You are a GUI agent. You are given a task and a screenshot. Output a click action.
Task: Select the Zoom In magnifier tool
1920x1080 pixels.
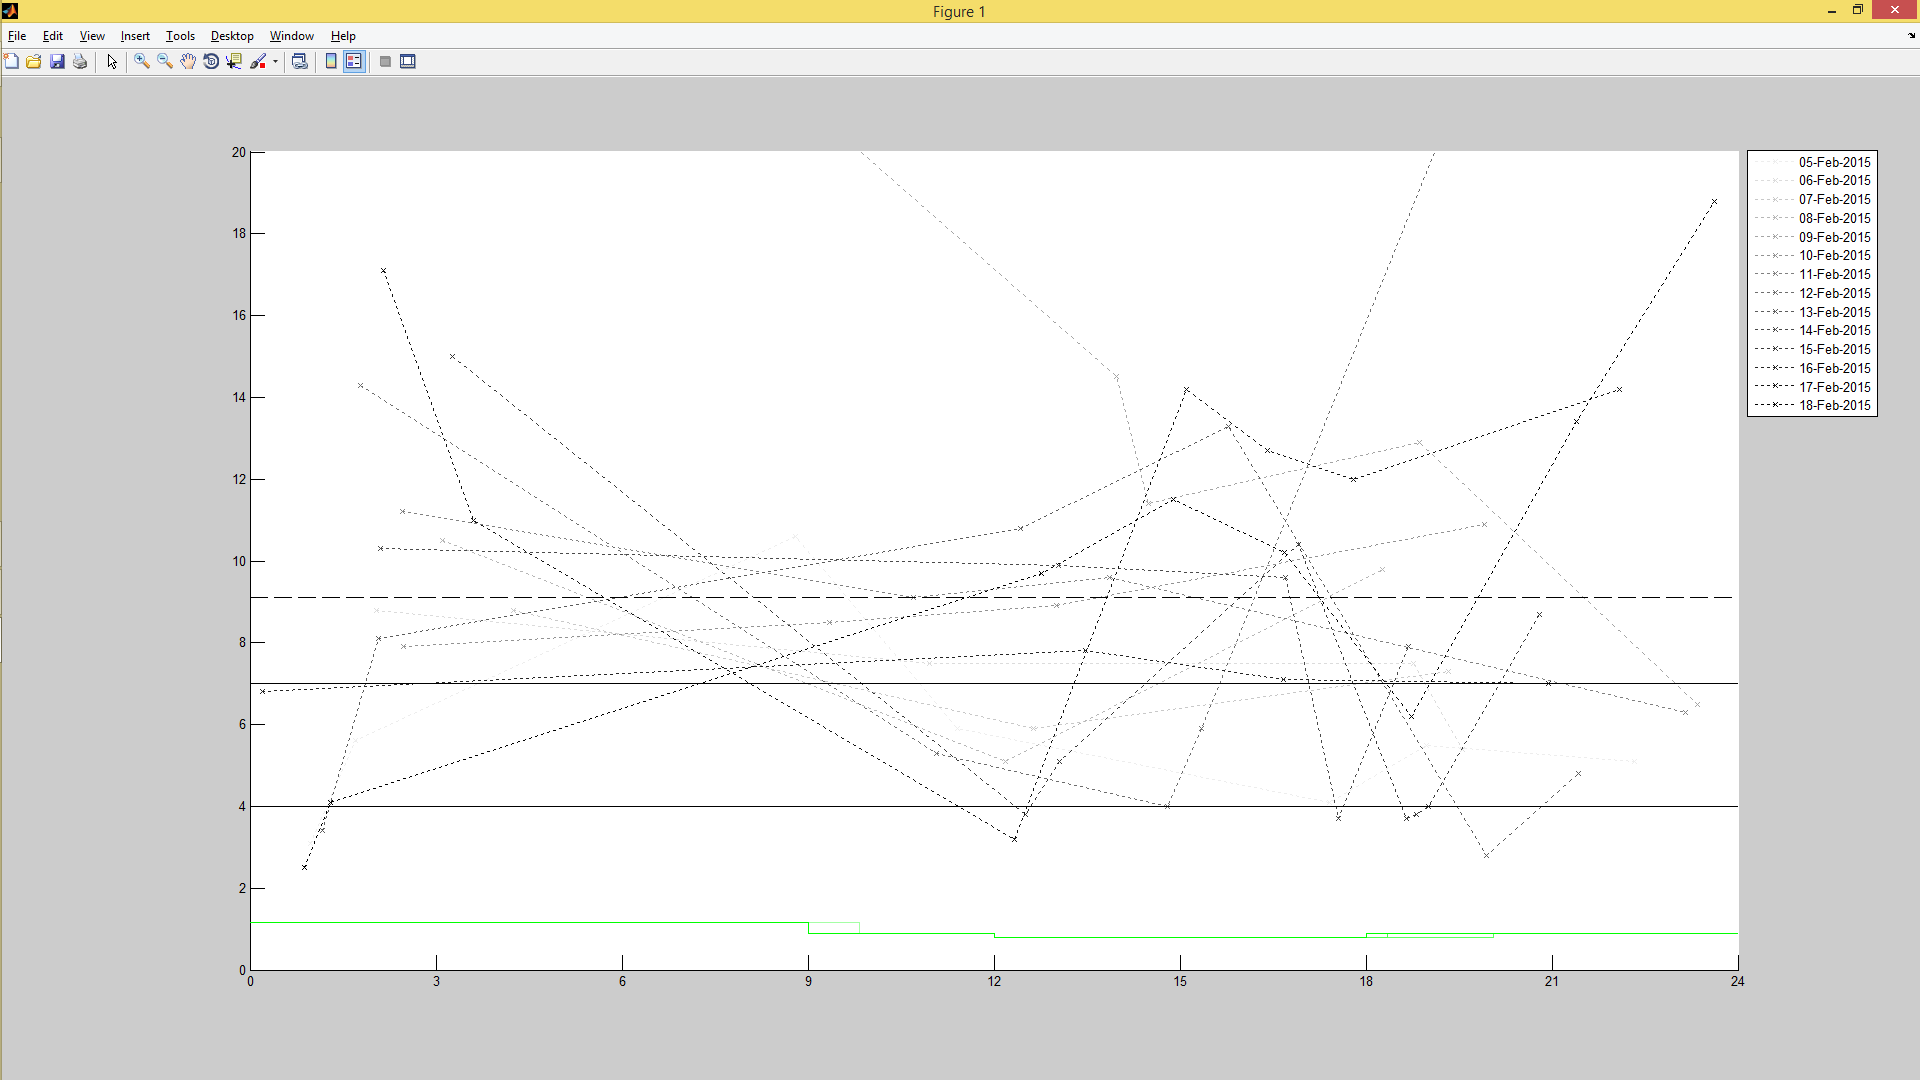pyautogui.click(x=142, y=62)
